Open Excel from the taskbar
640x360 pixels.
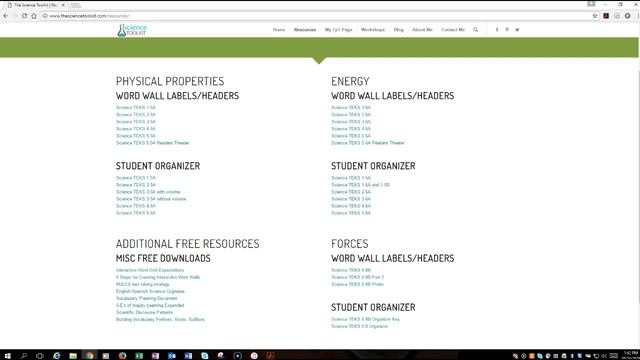click(139, 356)
